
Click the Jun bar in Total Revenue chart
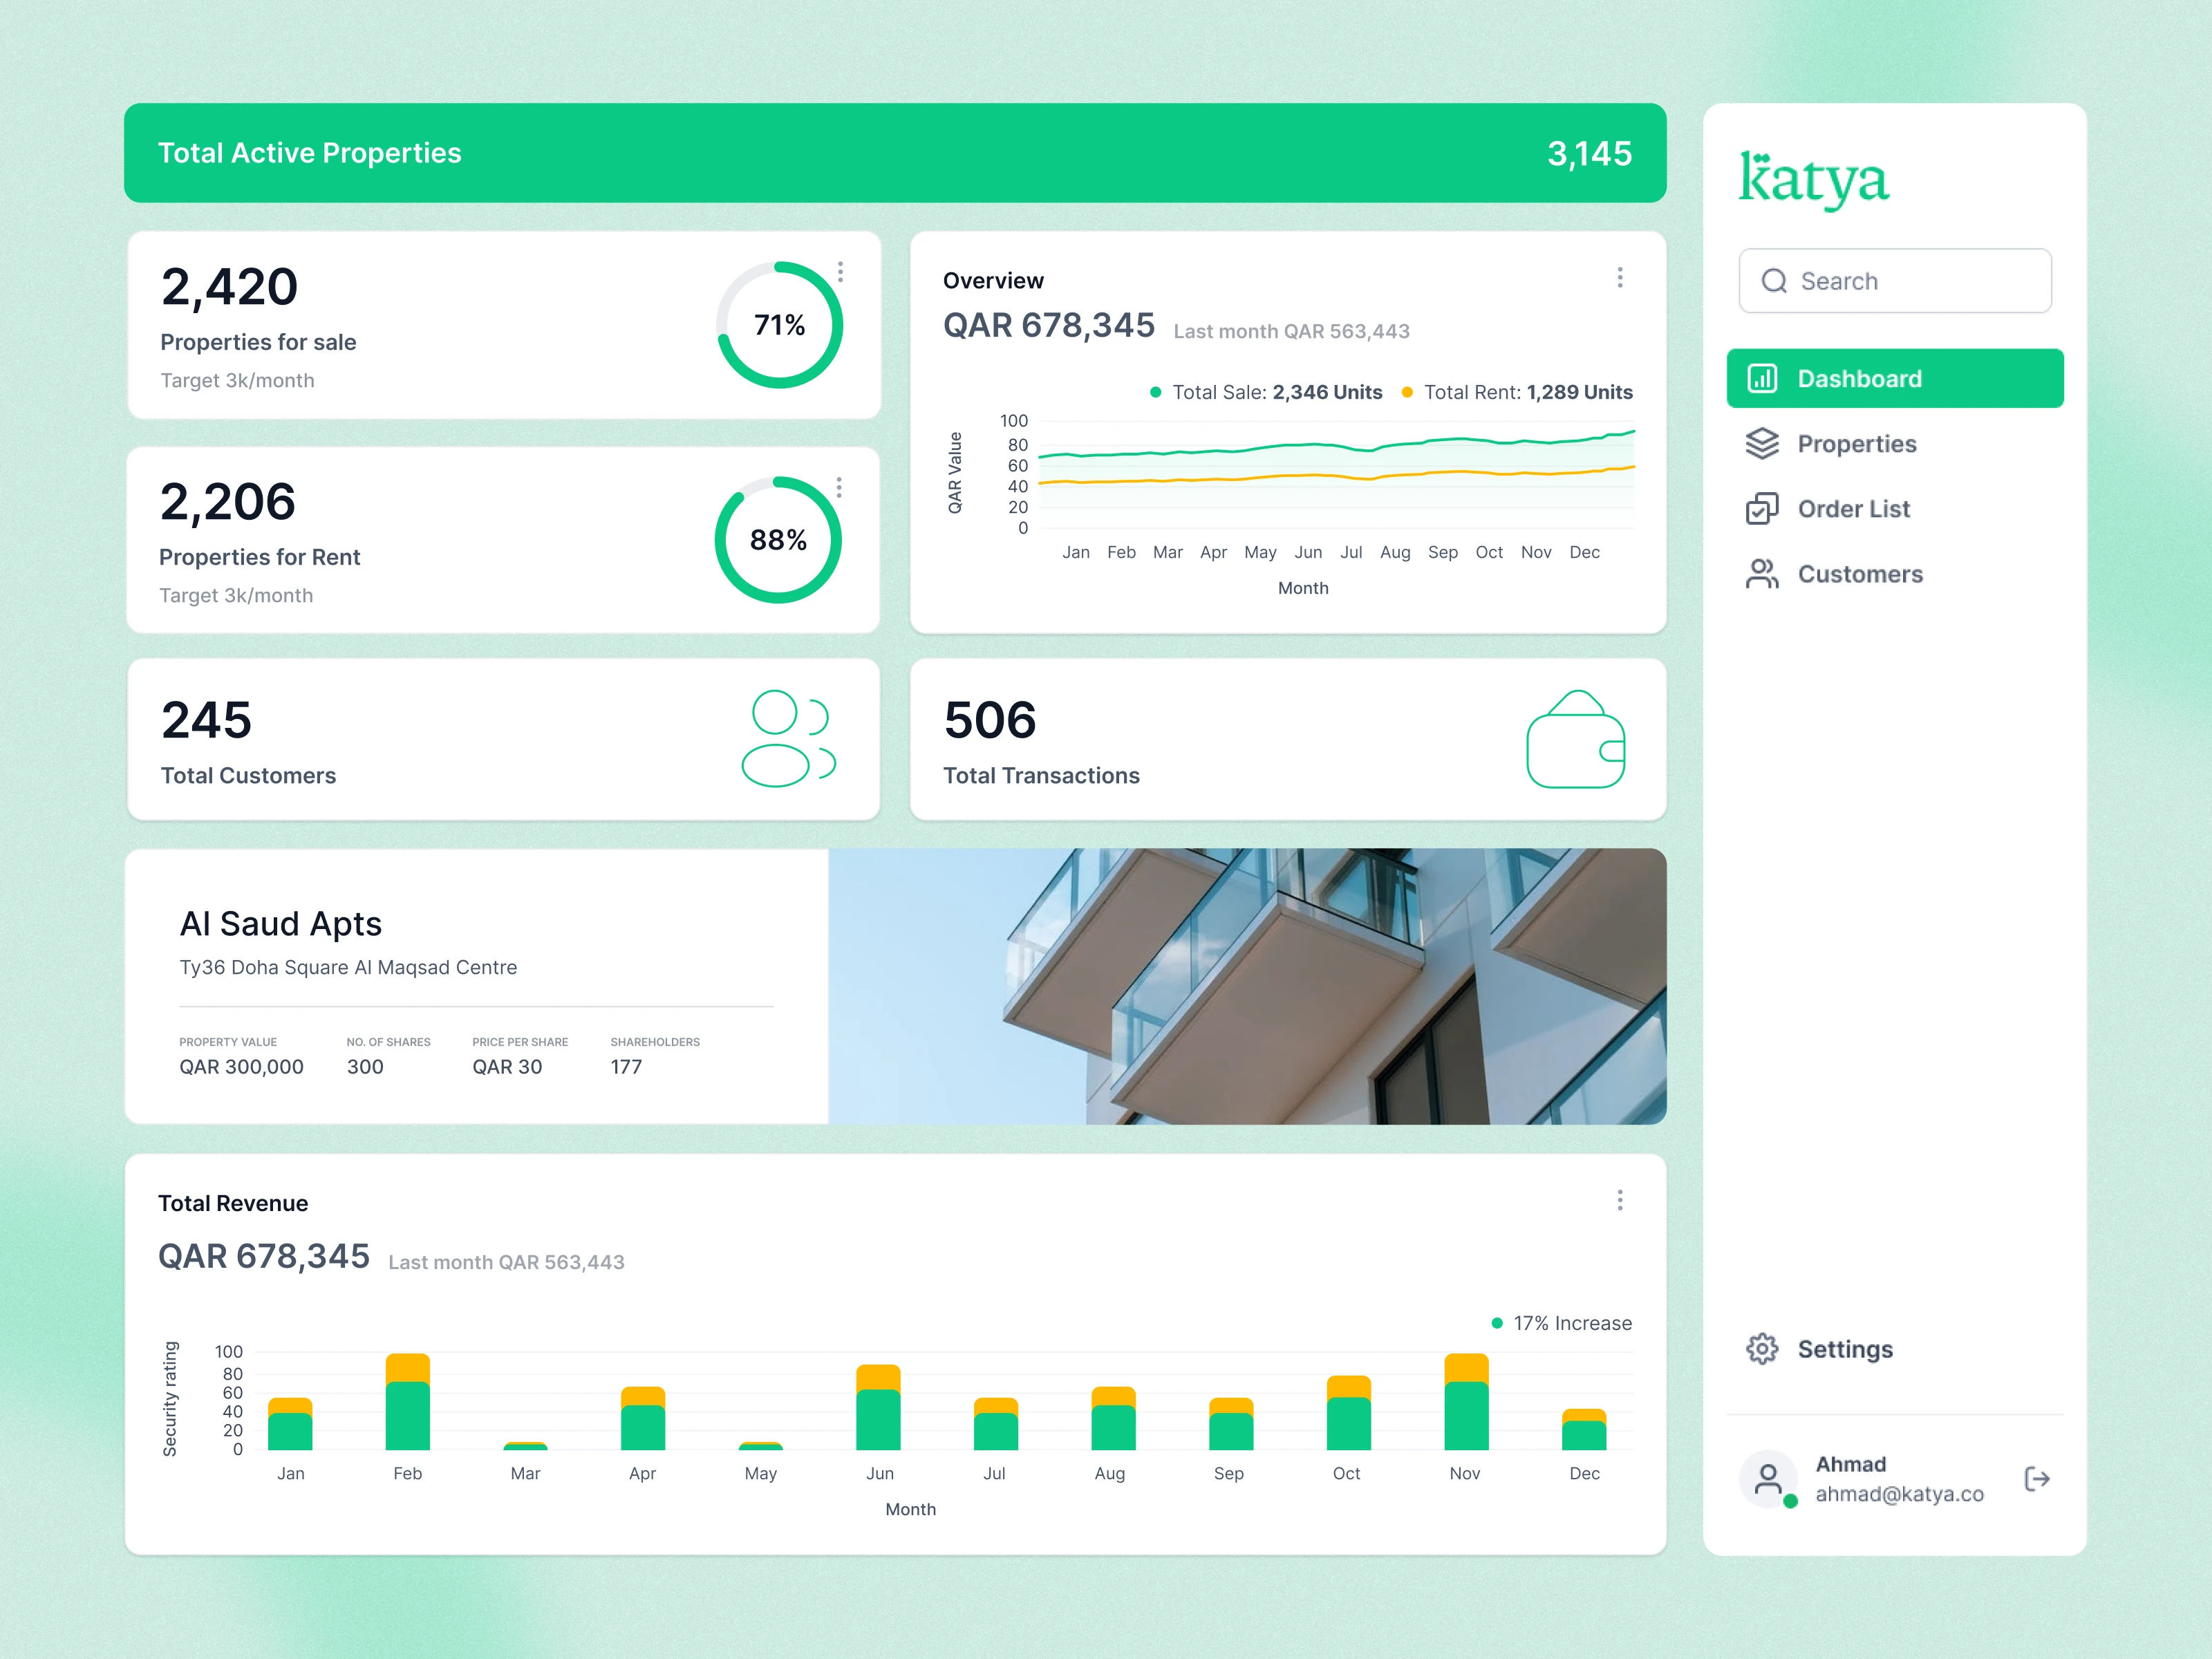(878, 1407)
